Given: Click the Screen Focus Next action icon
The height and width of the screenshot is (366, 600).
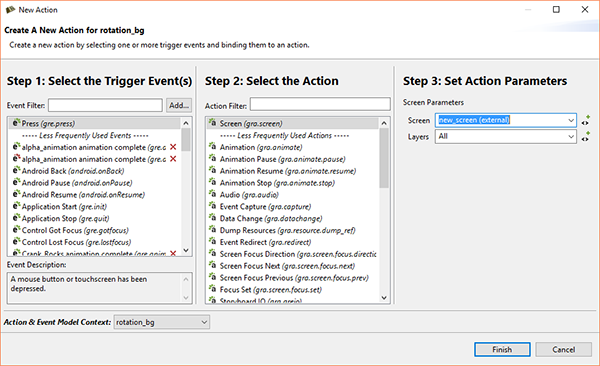Looking at the screenshot, I should [212, 265].
